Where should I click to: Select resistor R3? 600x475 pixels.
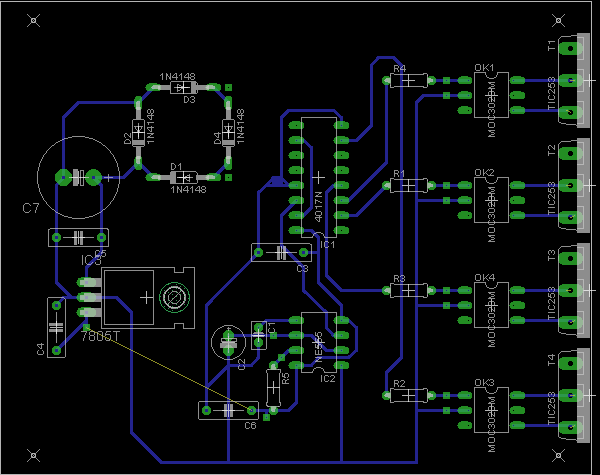click(409, 291)
